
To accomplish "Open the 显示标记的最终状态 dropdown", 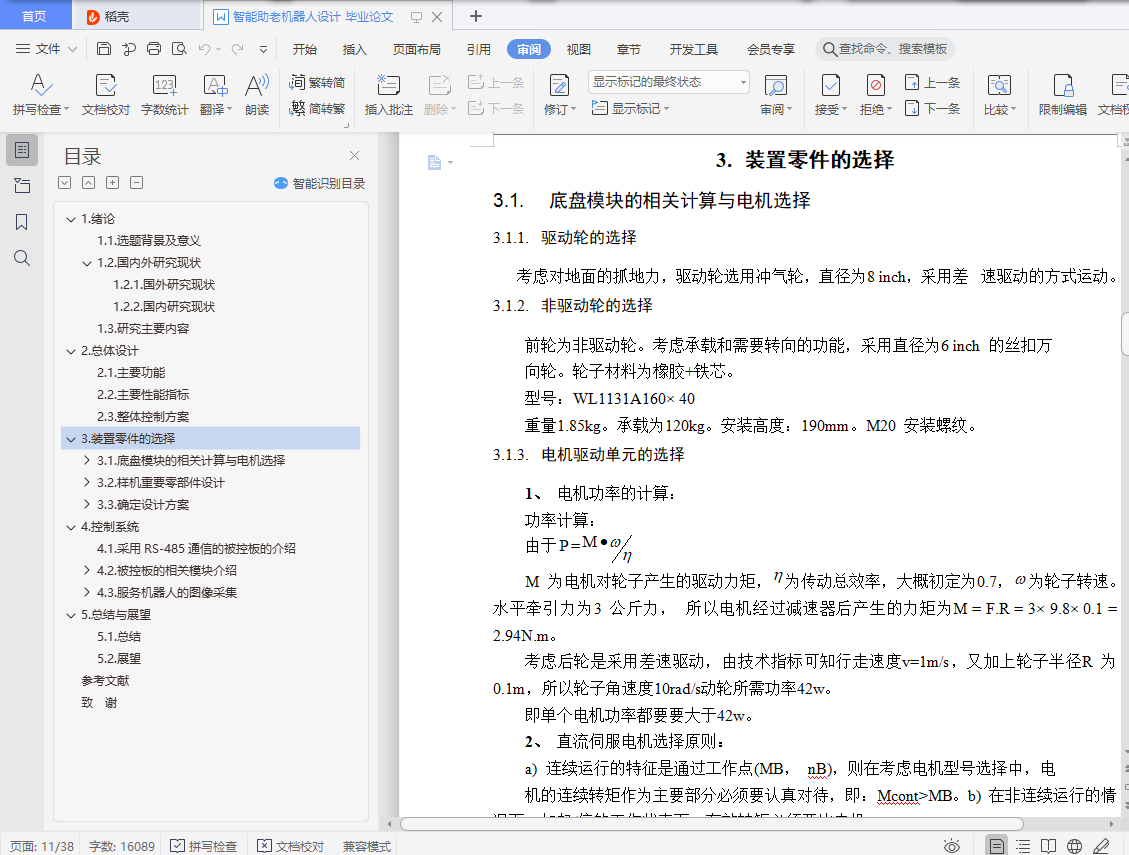I will pyautogui.click(x=669, y=82).
